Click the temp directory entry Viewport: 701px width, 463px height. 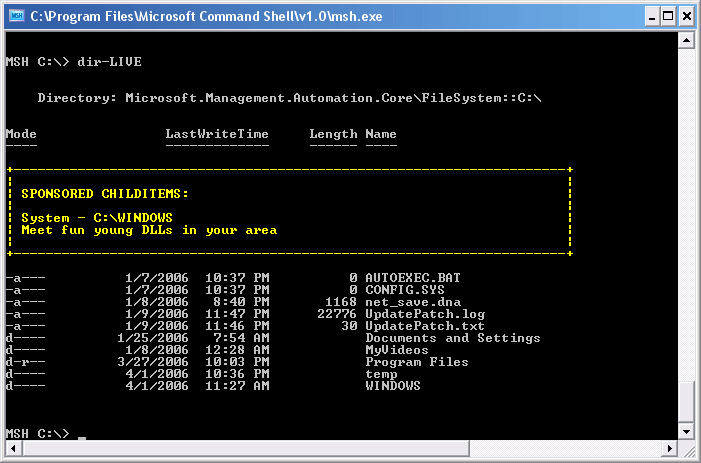click(381, 374)
